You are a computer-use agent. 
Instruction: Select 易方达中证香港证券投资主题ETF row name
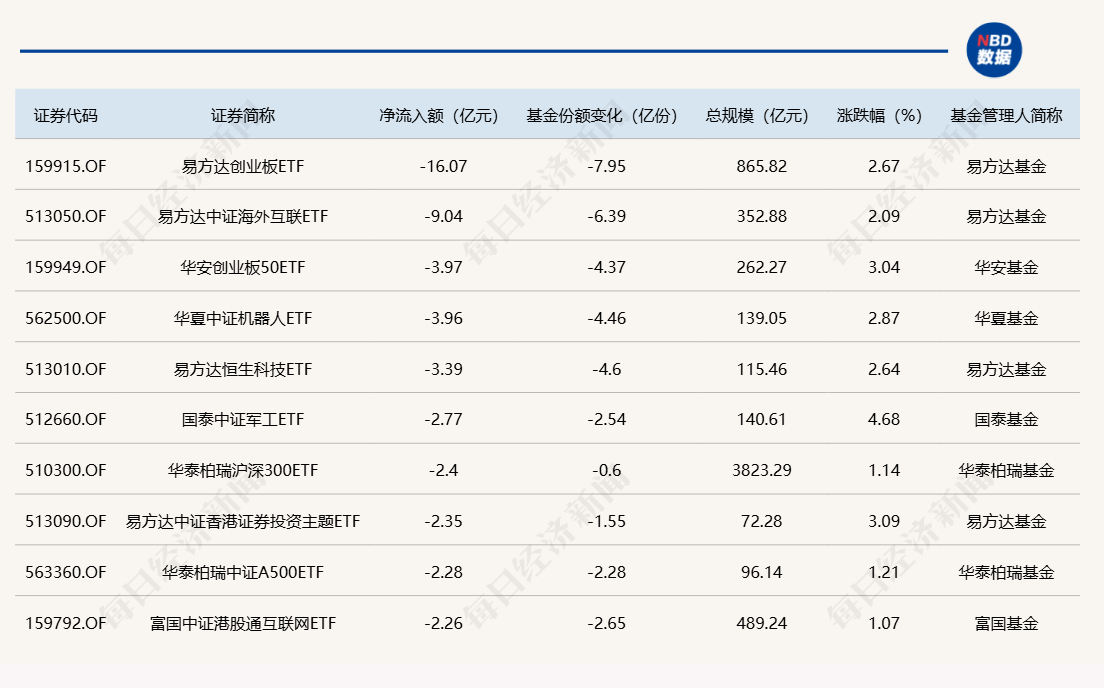point(242,522)
